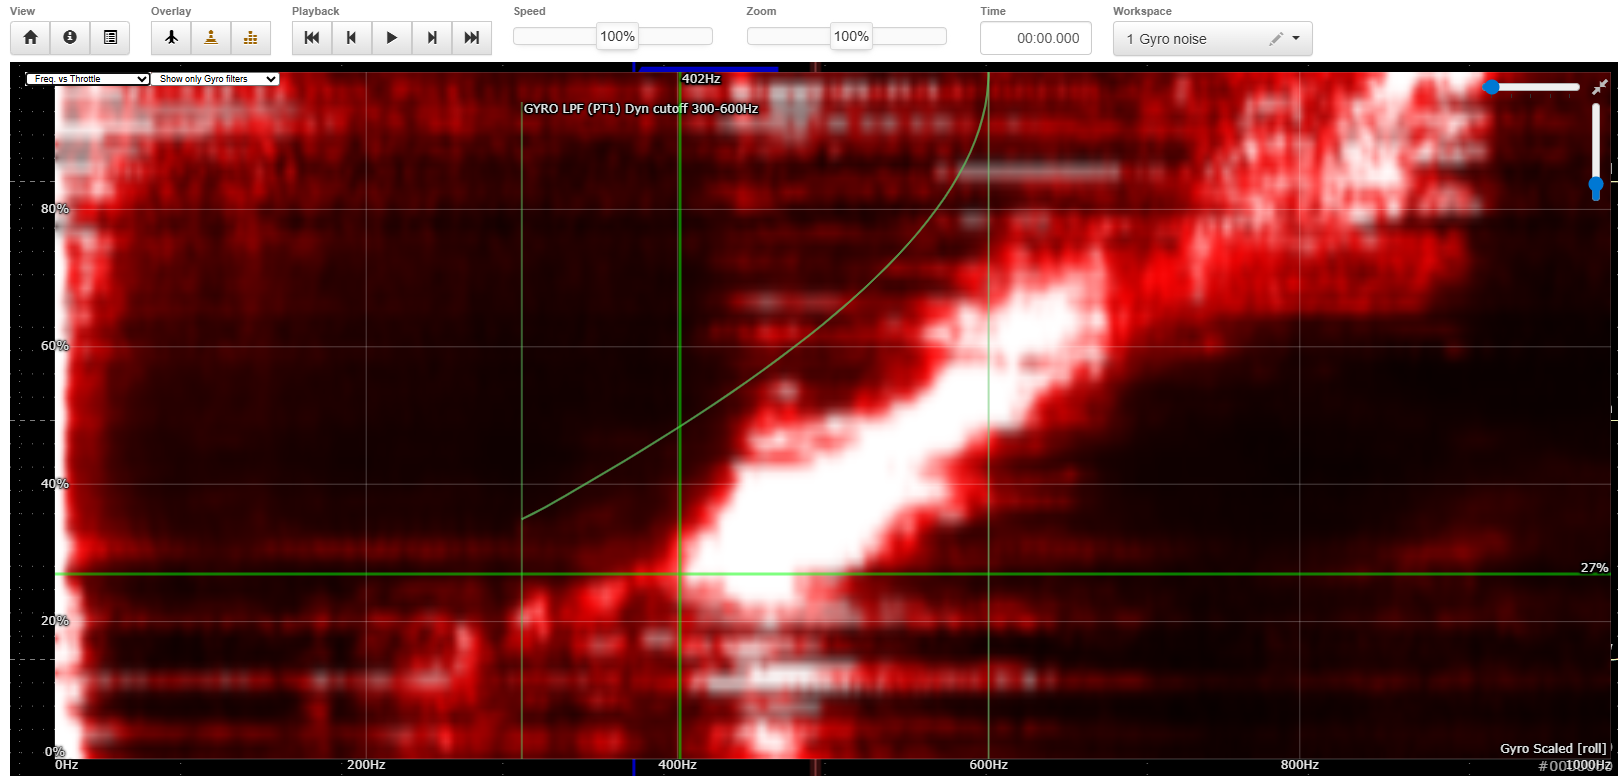Open the Show only Gyro filters dropdown

point(214,79)
